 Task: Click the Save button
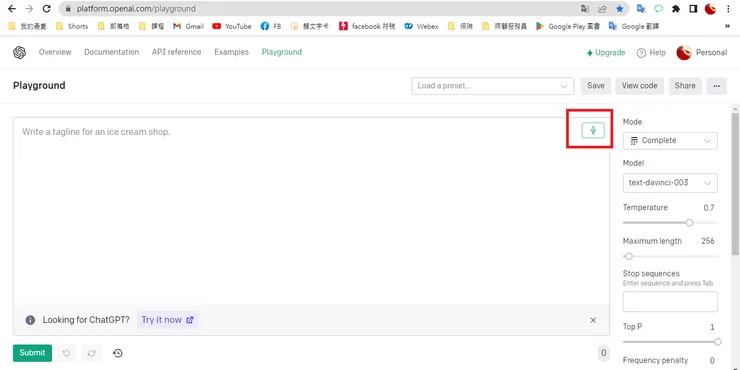coord(596,86)
